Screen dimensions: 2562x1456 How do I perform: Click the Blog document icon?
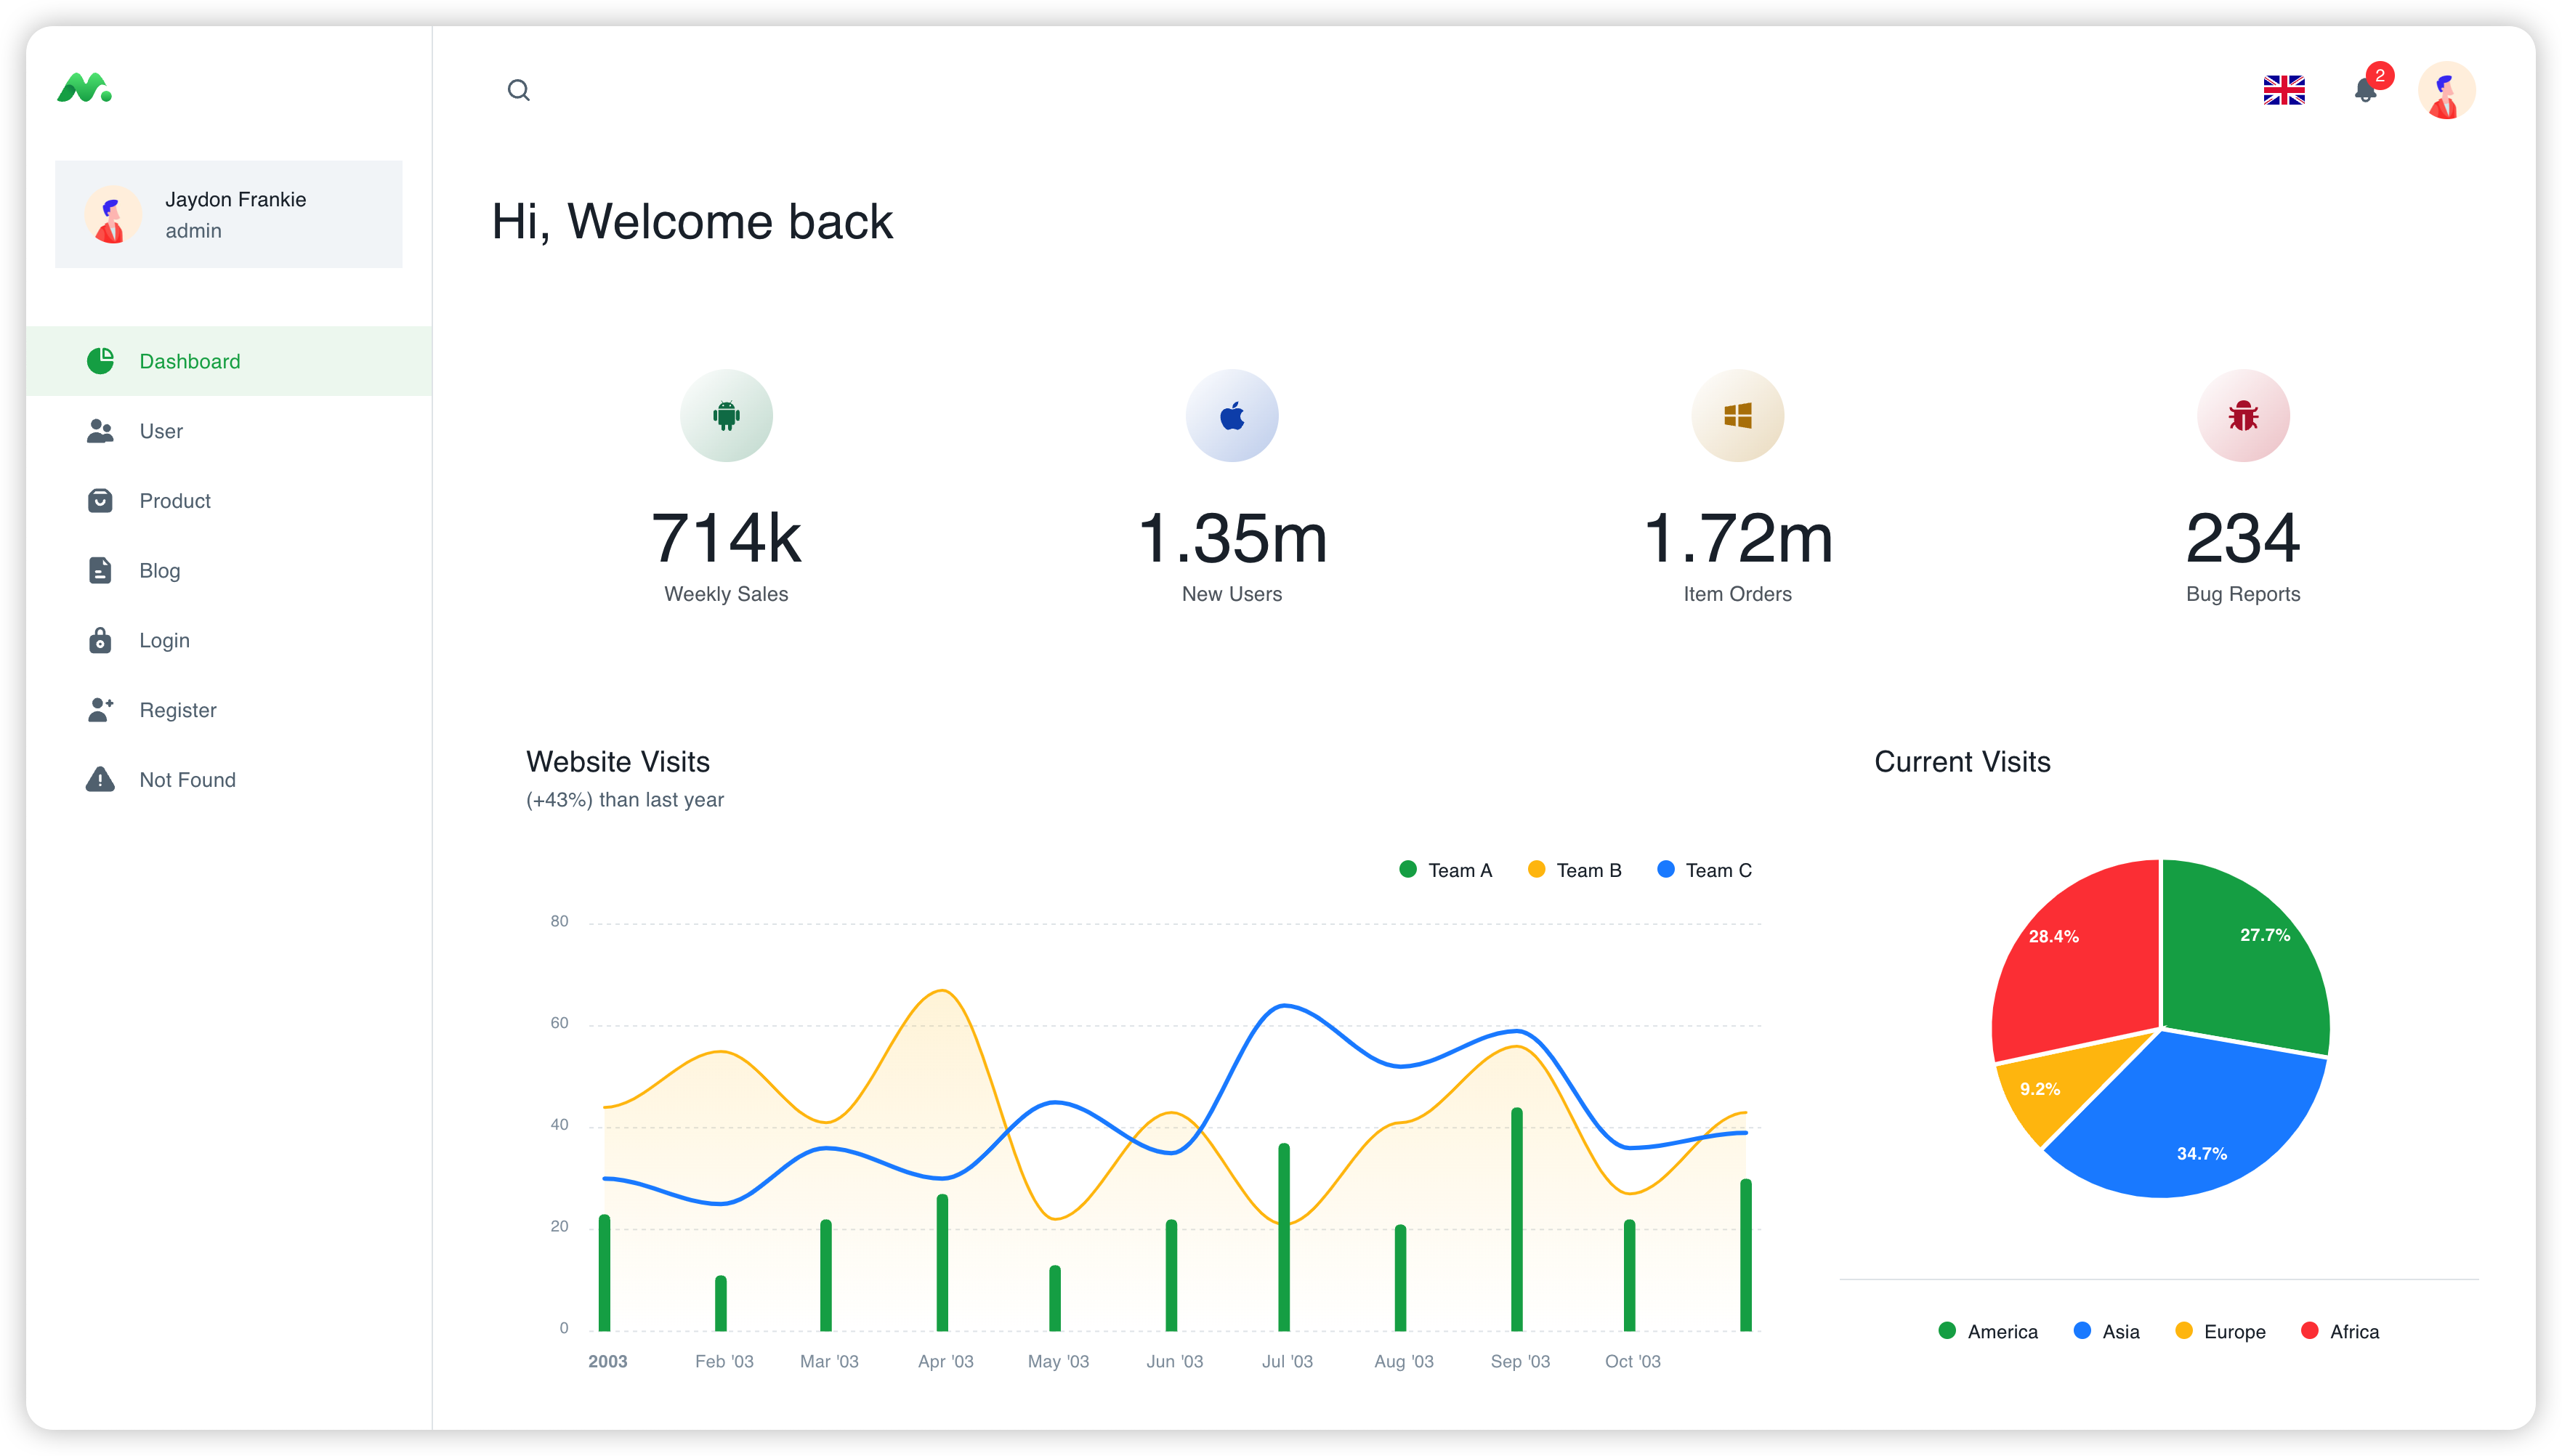click(x=100, y=570)
